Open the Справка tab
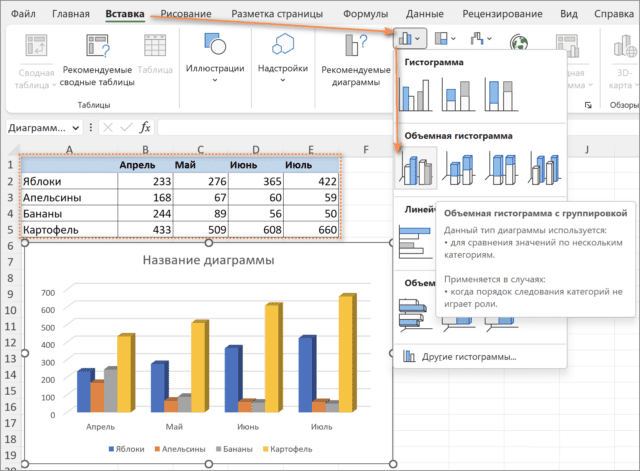This screenshot has height=471, width=640. [613, 13]
